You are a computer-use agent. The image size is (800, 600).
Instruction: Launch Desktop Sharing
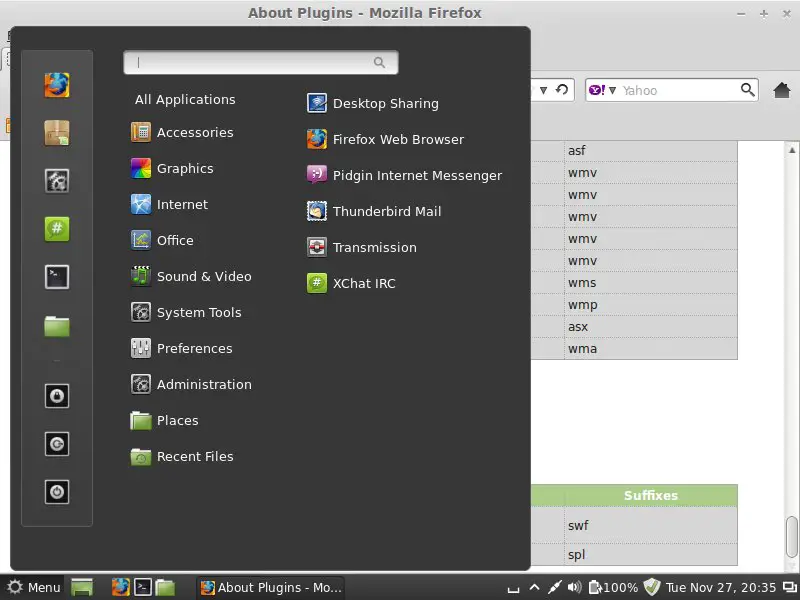point(372,104)
